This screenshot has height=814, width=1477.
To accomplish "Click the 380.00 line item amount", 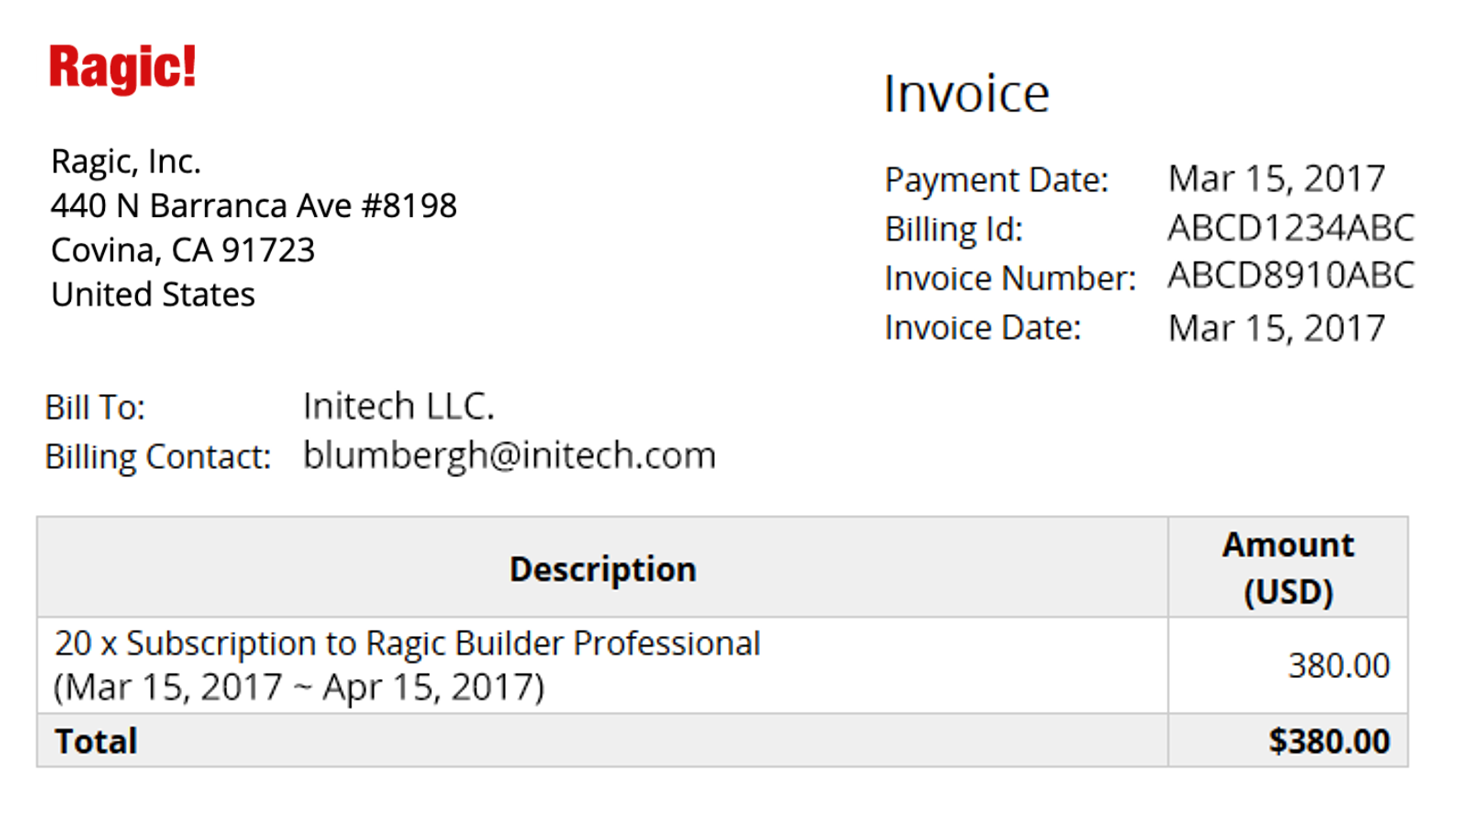I will (1338, 666).
